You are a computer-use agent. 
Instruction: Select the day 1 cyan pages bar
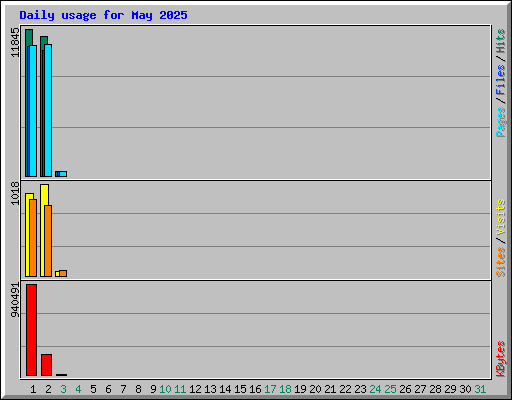tap(33, 111)
